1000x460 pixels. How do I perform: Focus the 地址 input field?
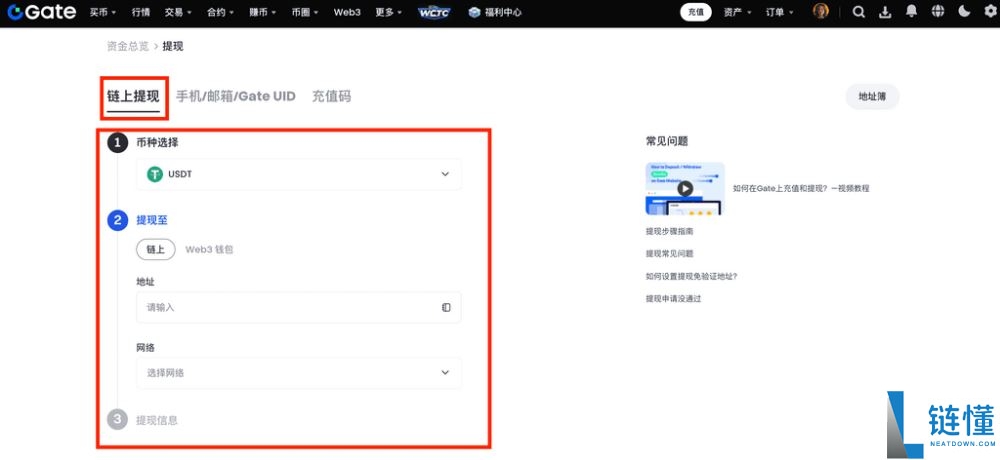298,308
